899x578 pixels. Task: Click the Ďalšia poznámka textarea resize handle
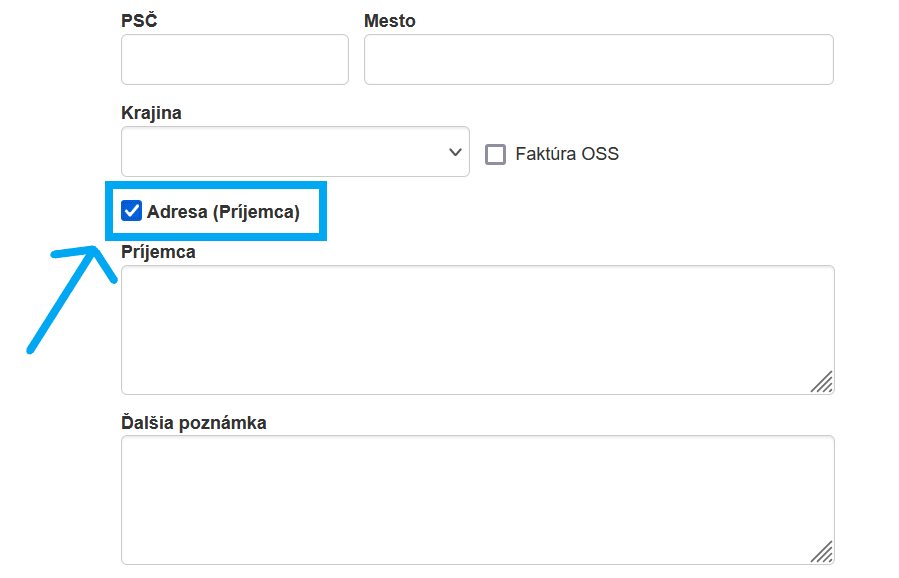[822, 552]
